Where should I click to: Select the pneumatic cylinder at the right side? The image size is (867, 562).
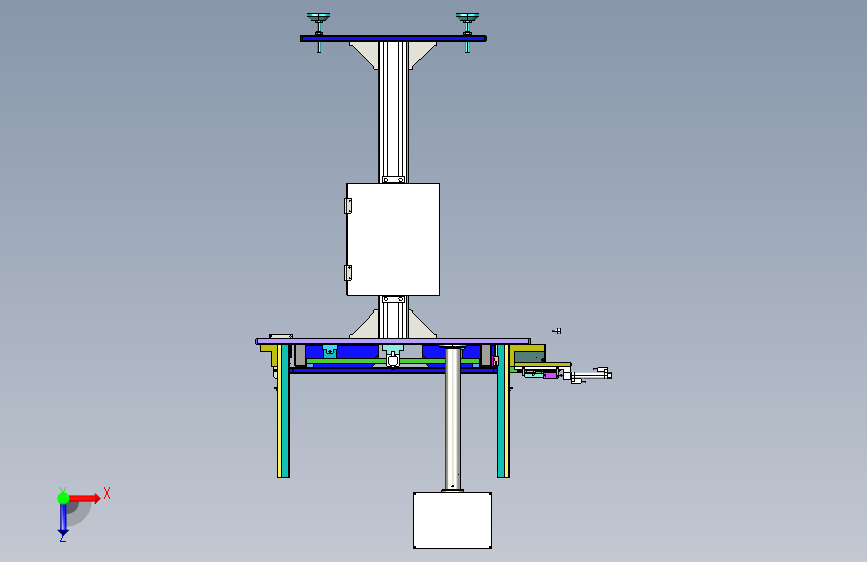pos(591,375)
